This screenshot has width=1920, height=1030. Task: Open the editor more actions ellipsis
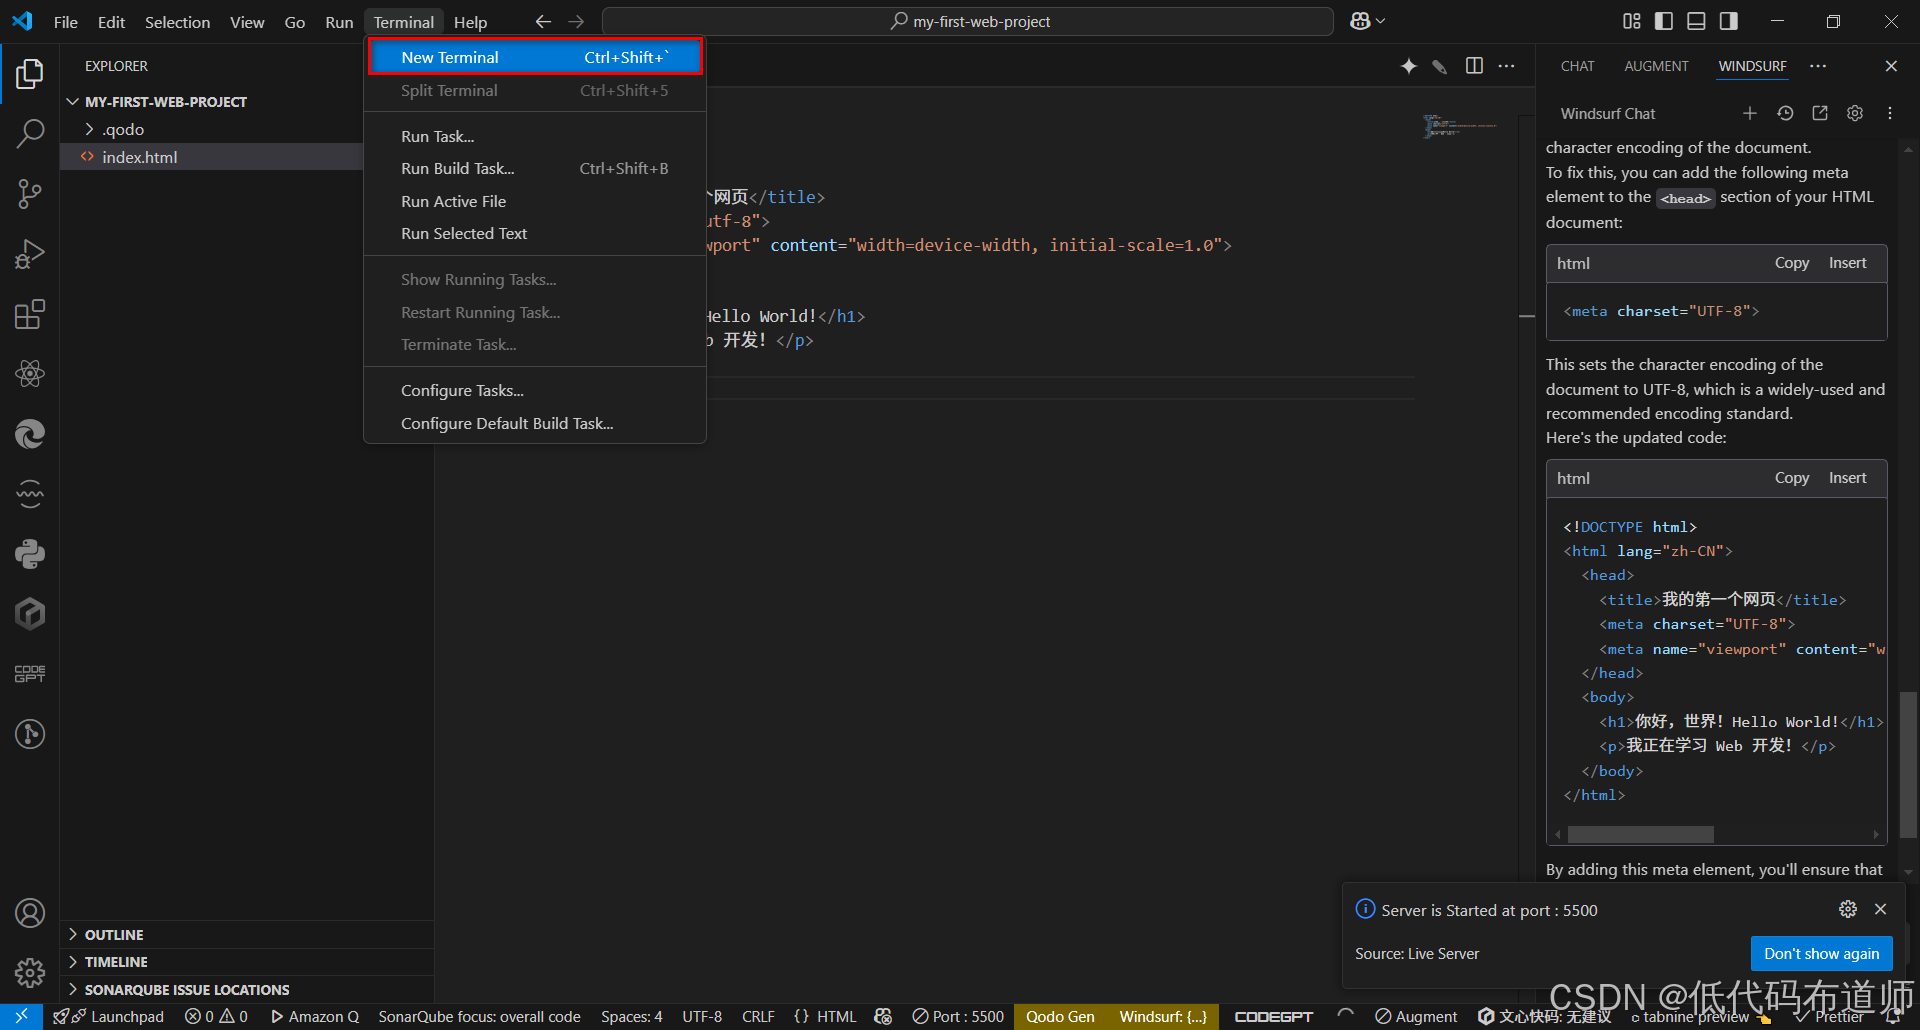(x=1507, y=66)
